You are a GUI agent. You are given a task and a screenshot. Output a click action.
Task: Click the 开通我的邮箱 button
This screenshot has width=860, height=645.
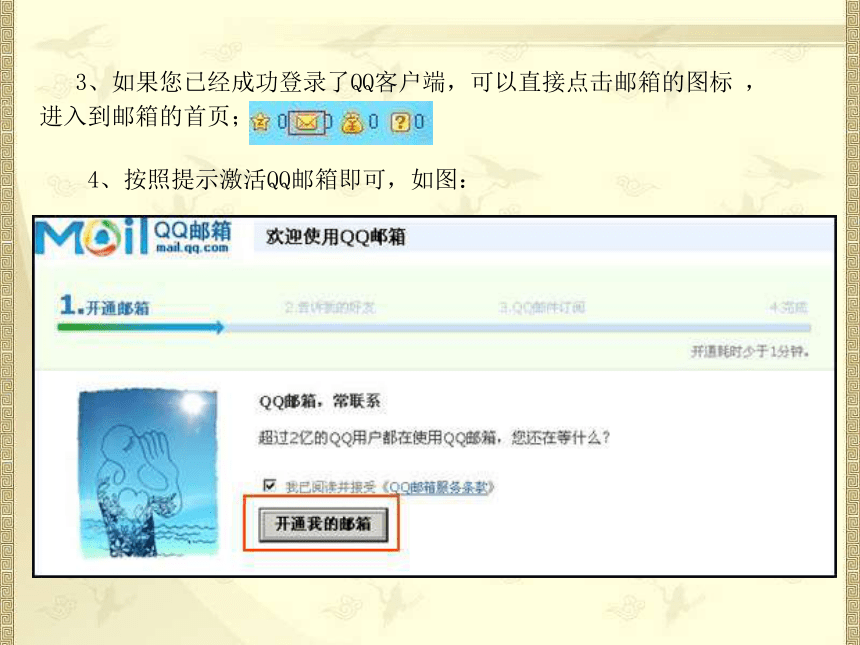click(x=323, y=524)
